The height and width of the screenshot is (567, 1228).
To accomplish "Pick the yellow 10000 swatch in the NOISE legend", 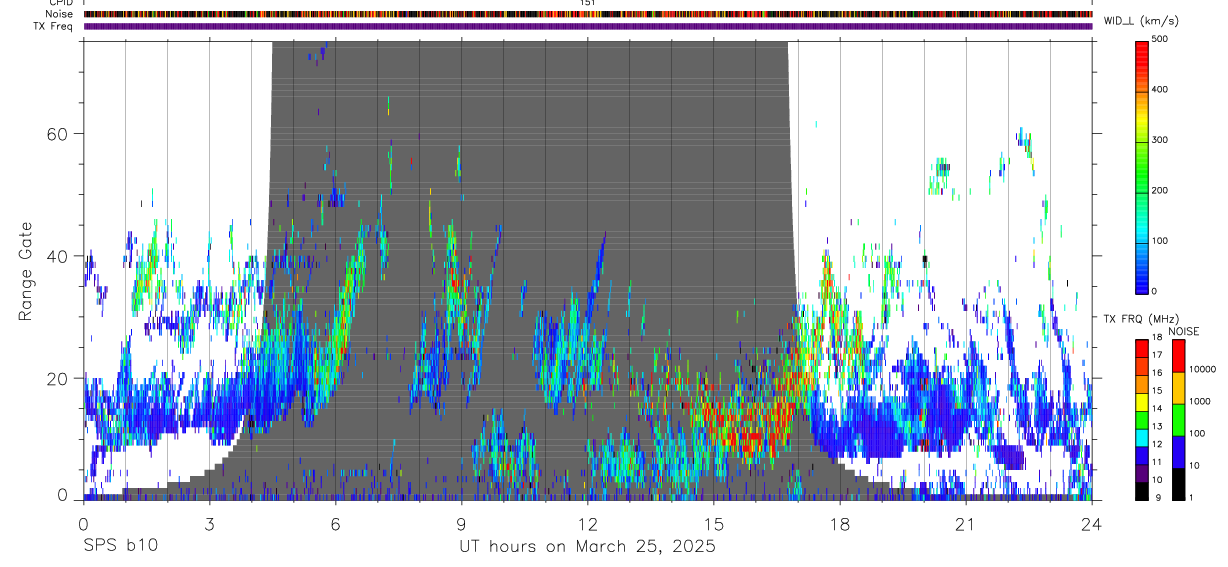I will tap(1178, 387).
